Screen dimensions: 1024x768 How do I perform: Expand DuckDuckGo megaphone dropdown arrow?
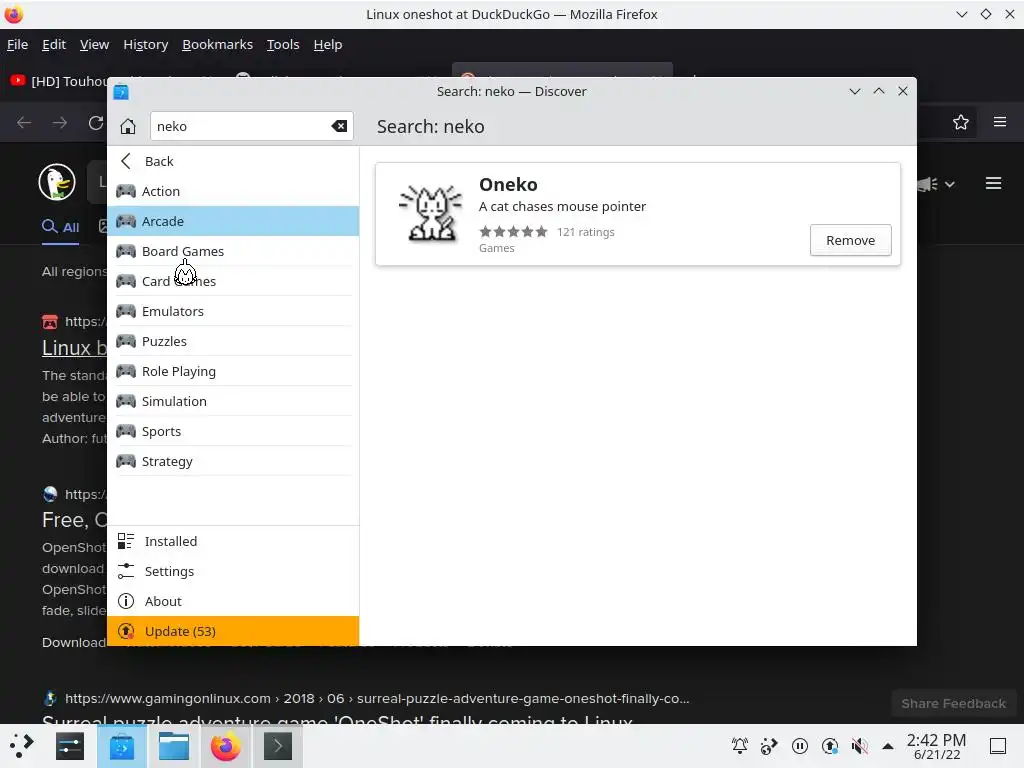pyautogui.click(x=950, y=185)
